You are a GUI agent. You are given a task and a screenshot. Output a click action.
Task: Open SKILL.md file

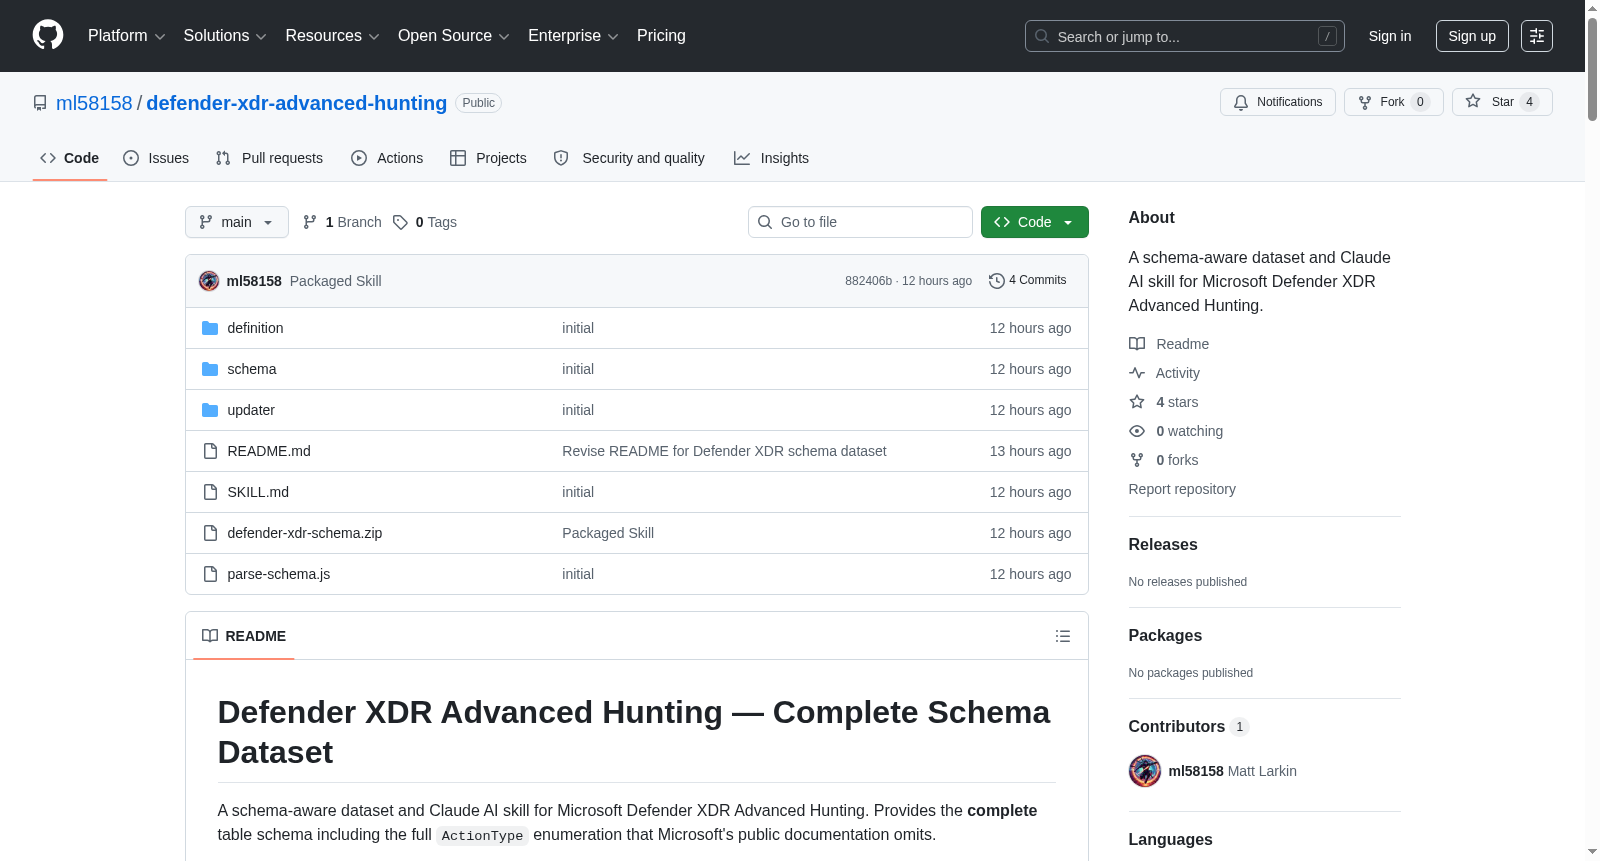tap(258, 492)
